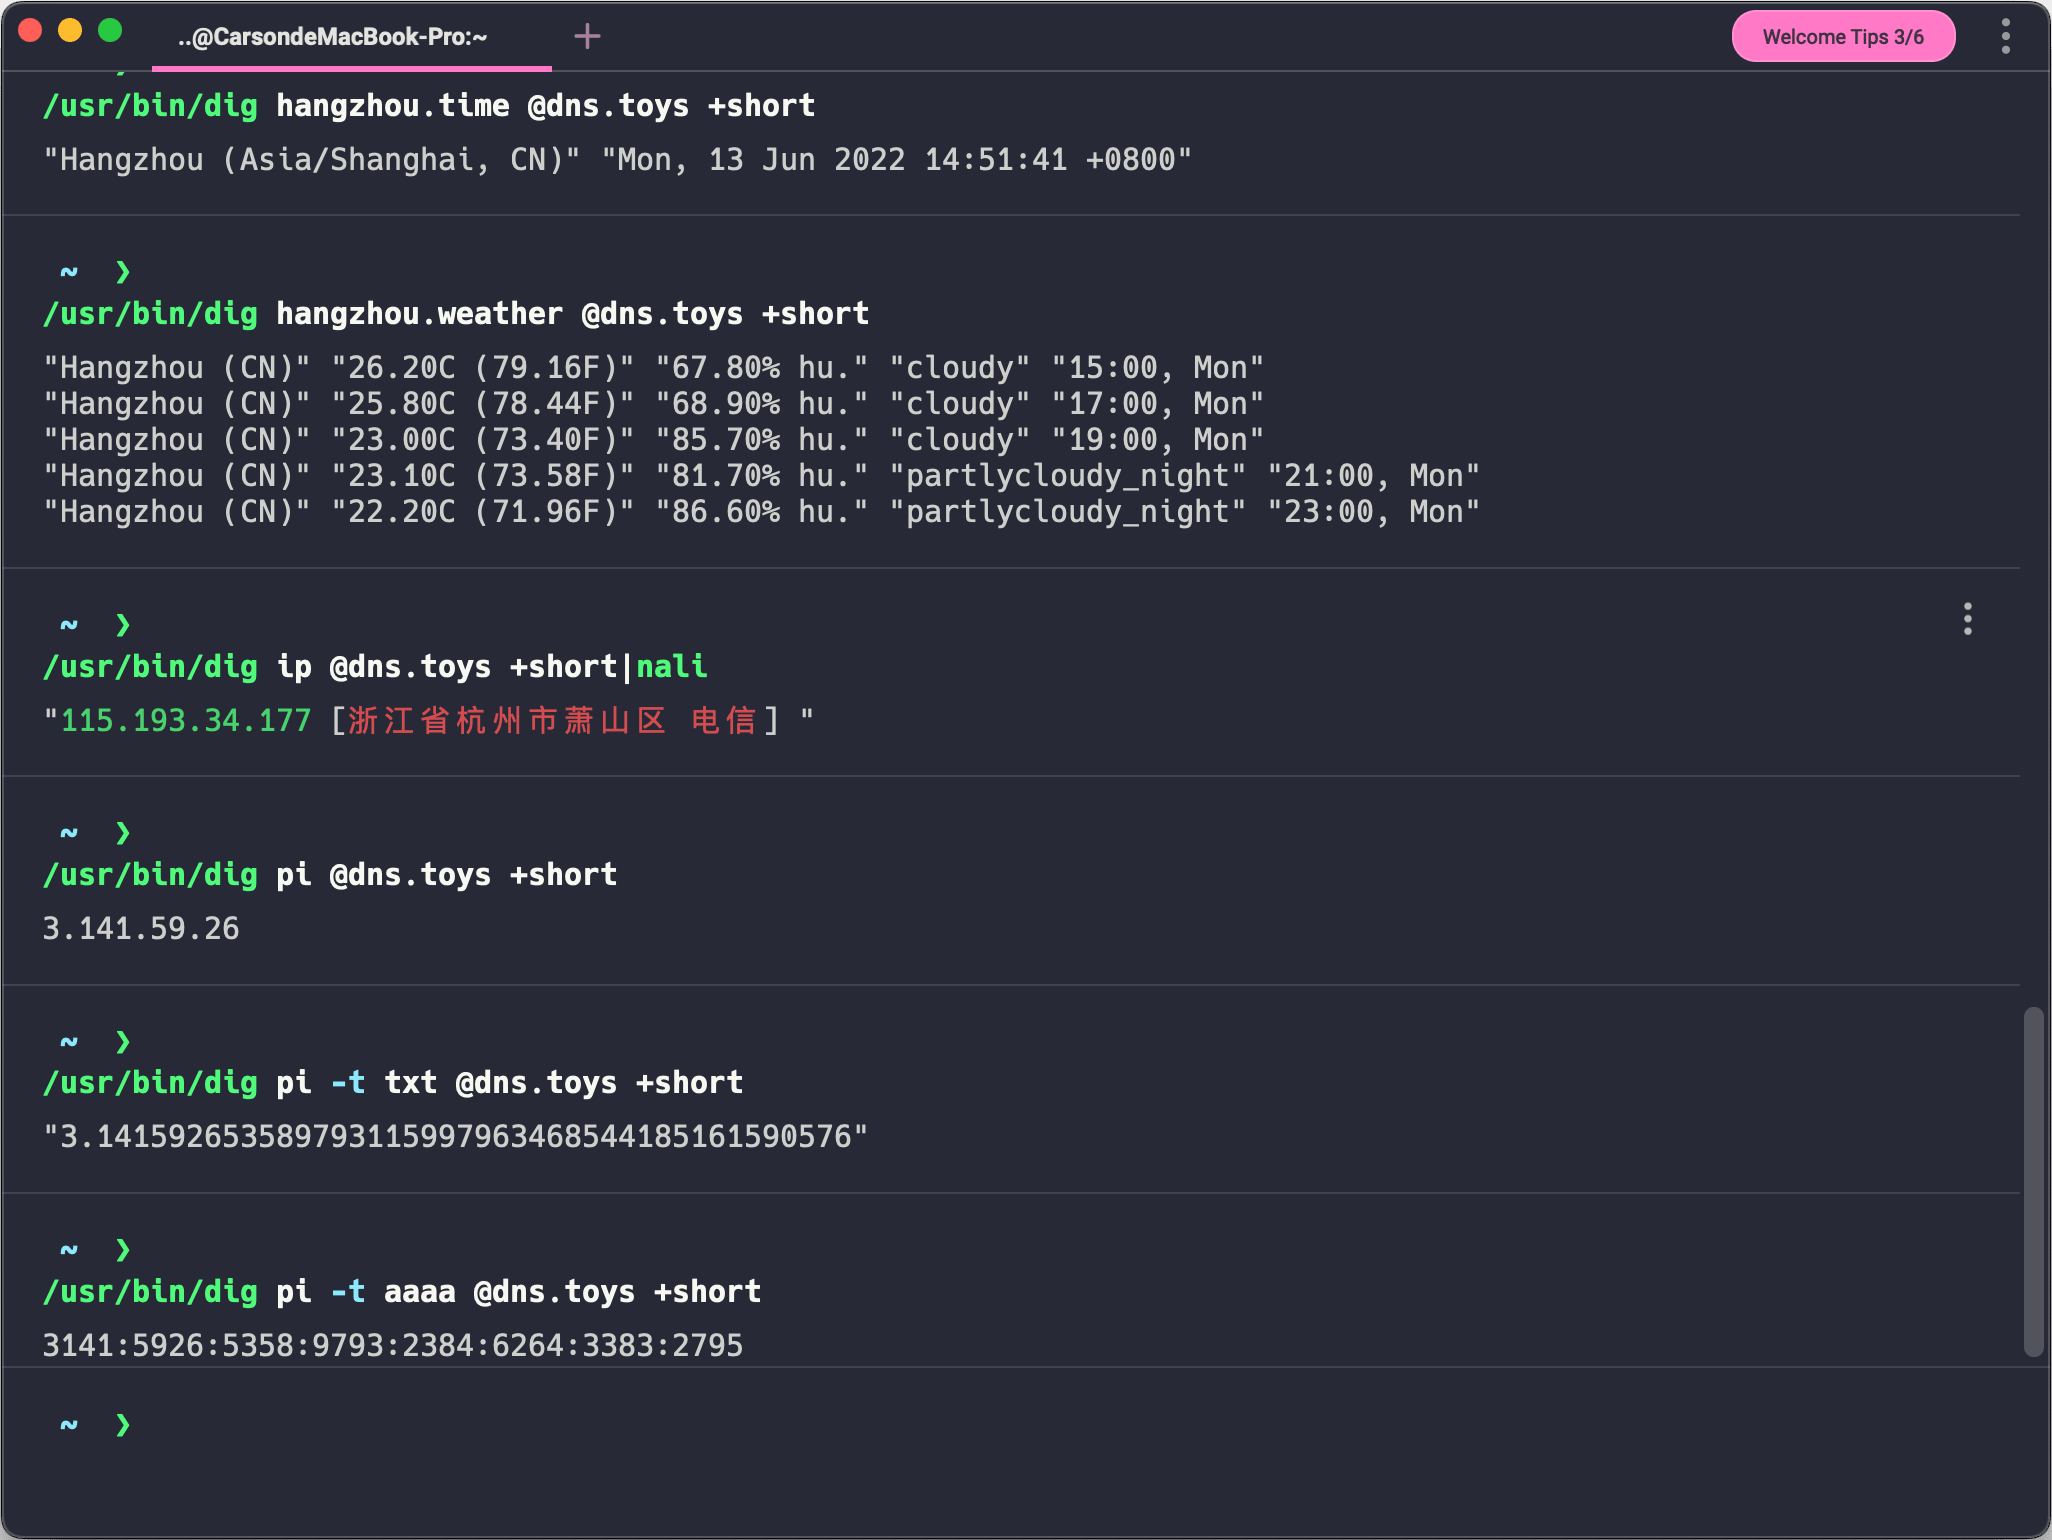
Task: Open the ip command block's options menu
Action: 1967,619
